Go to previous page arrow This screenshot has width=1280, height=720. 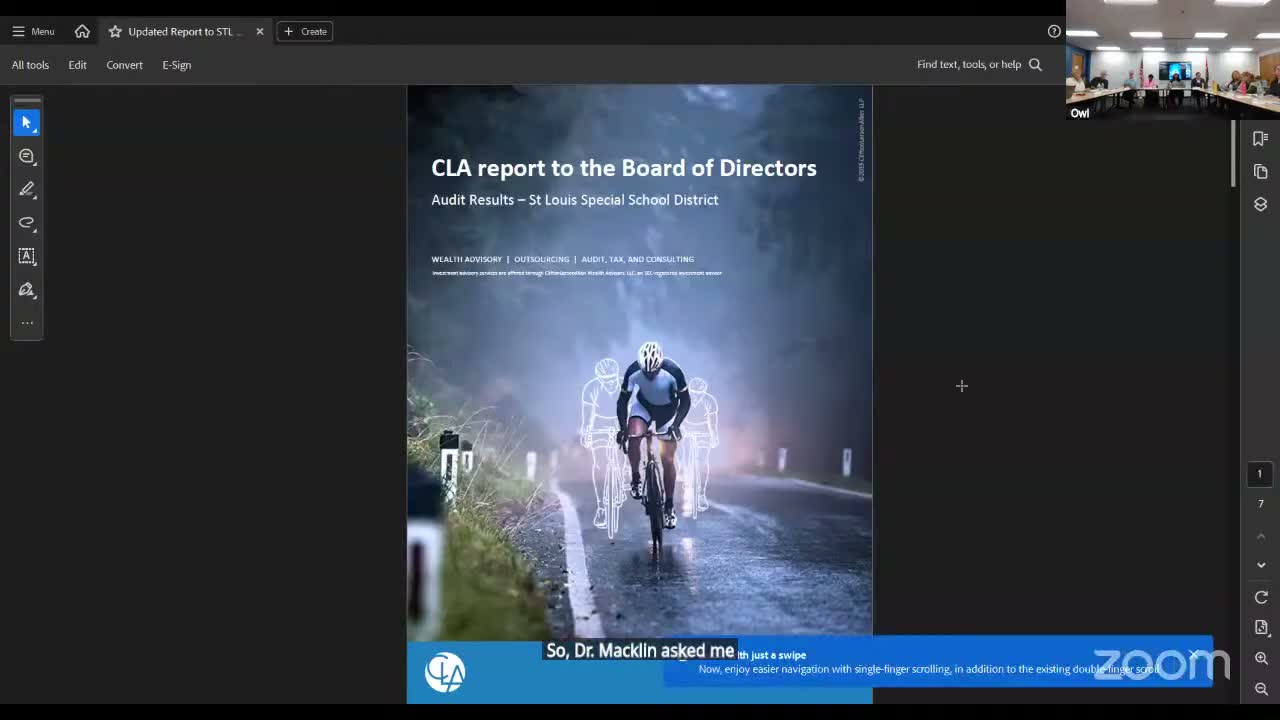tap(1261, 537)
